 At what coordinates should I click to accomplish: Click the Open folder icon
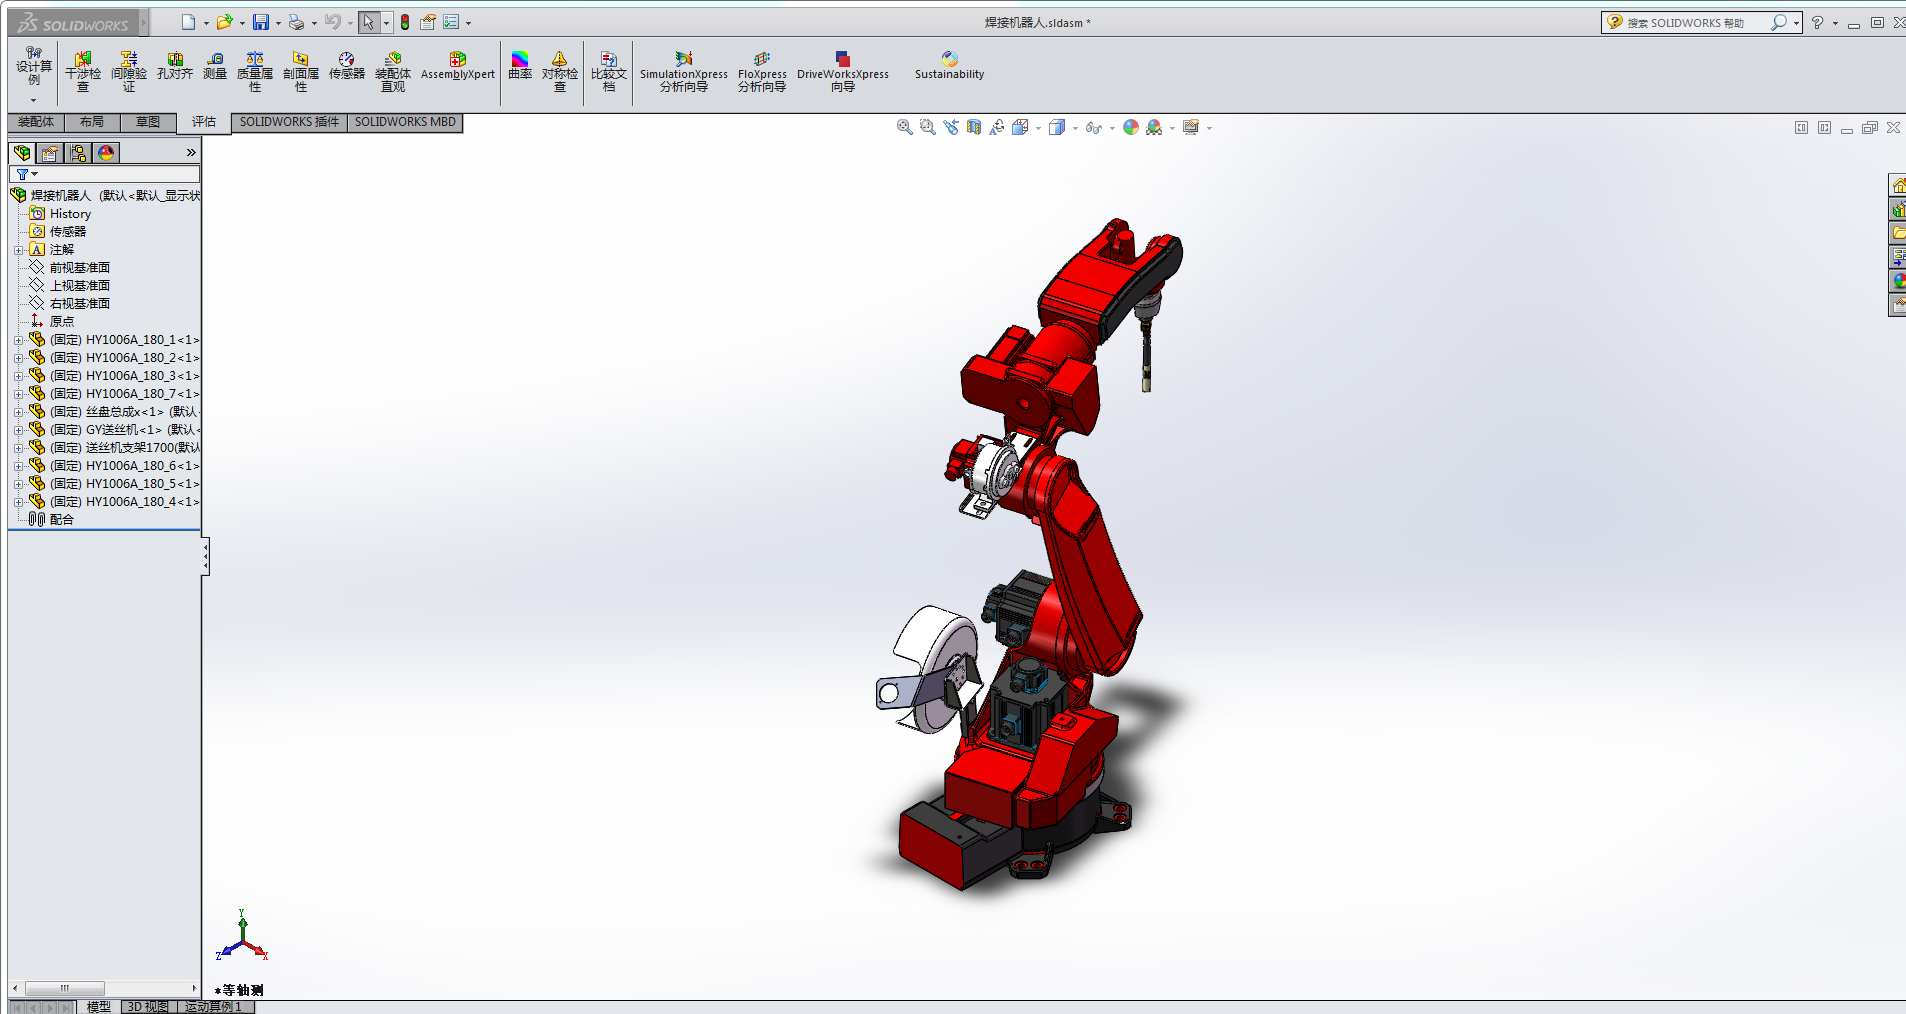(224, 22)
